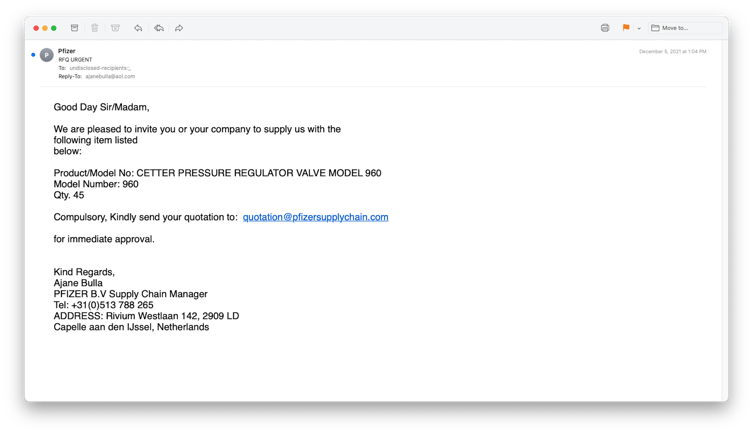Click the Trash delete icon
The width and height of the screenshot is (753, 434).
click(95, 28)
